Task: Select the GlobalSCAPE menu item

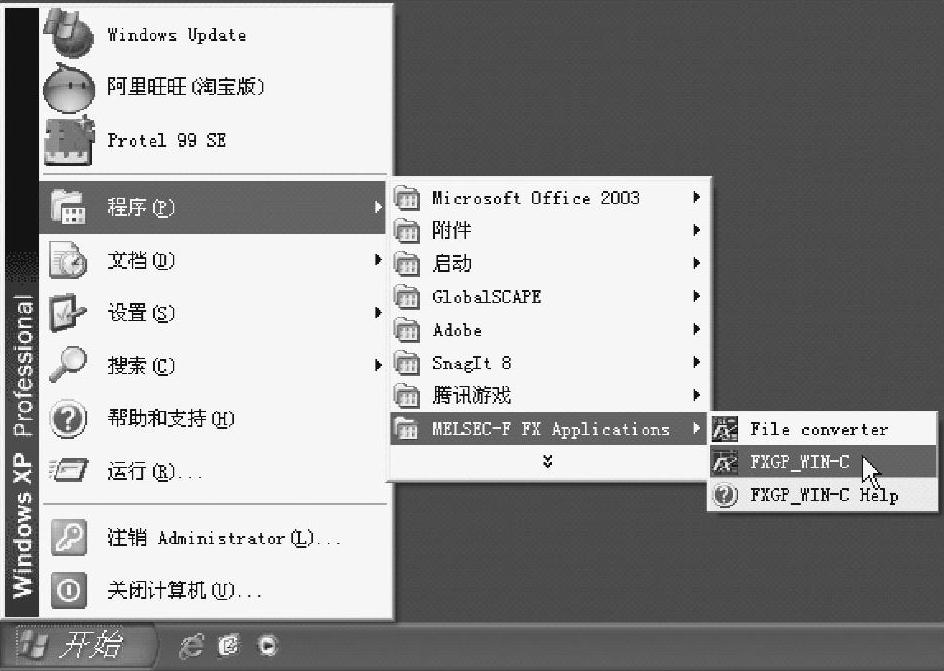Action: (x=548, y=297)
